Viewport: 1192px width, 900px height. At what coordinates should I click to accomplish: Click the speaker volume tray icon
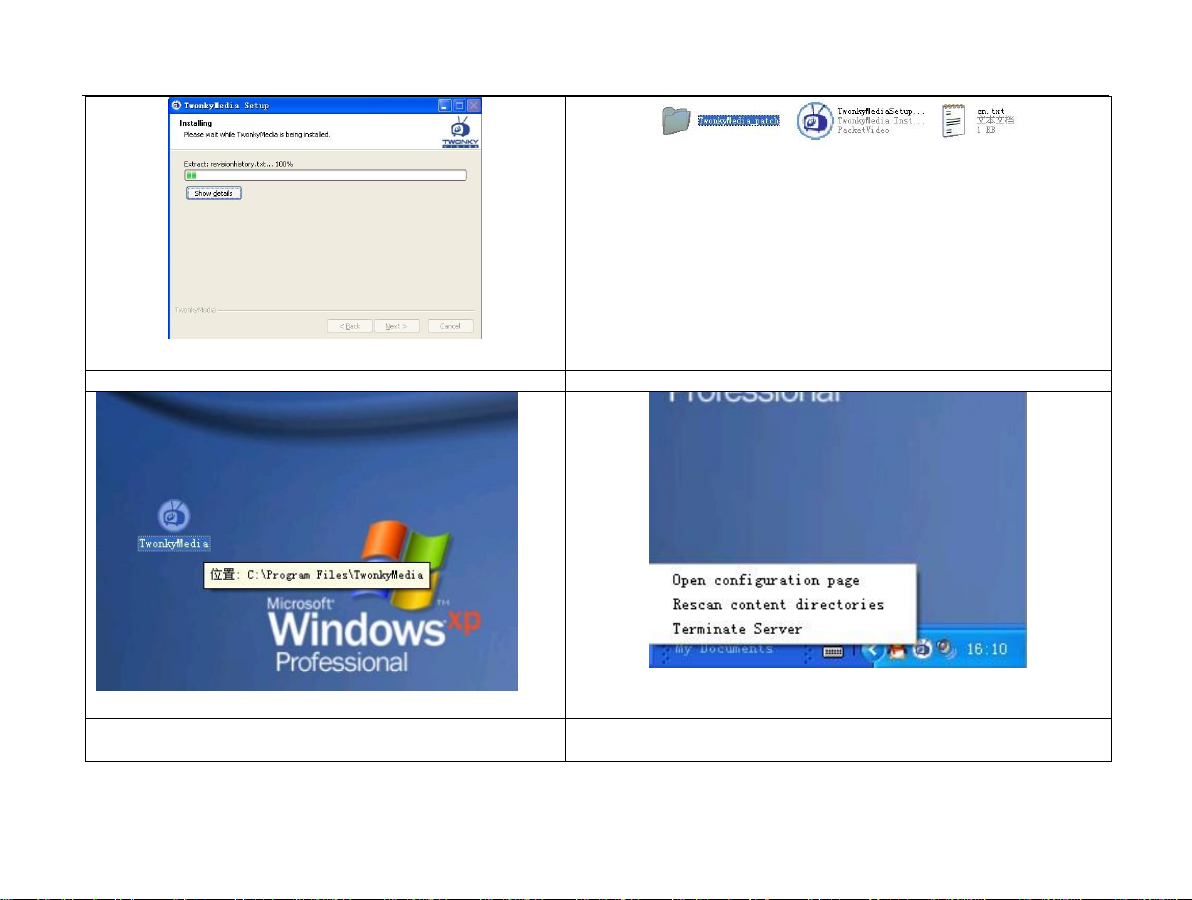[x=946, y=648]
